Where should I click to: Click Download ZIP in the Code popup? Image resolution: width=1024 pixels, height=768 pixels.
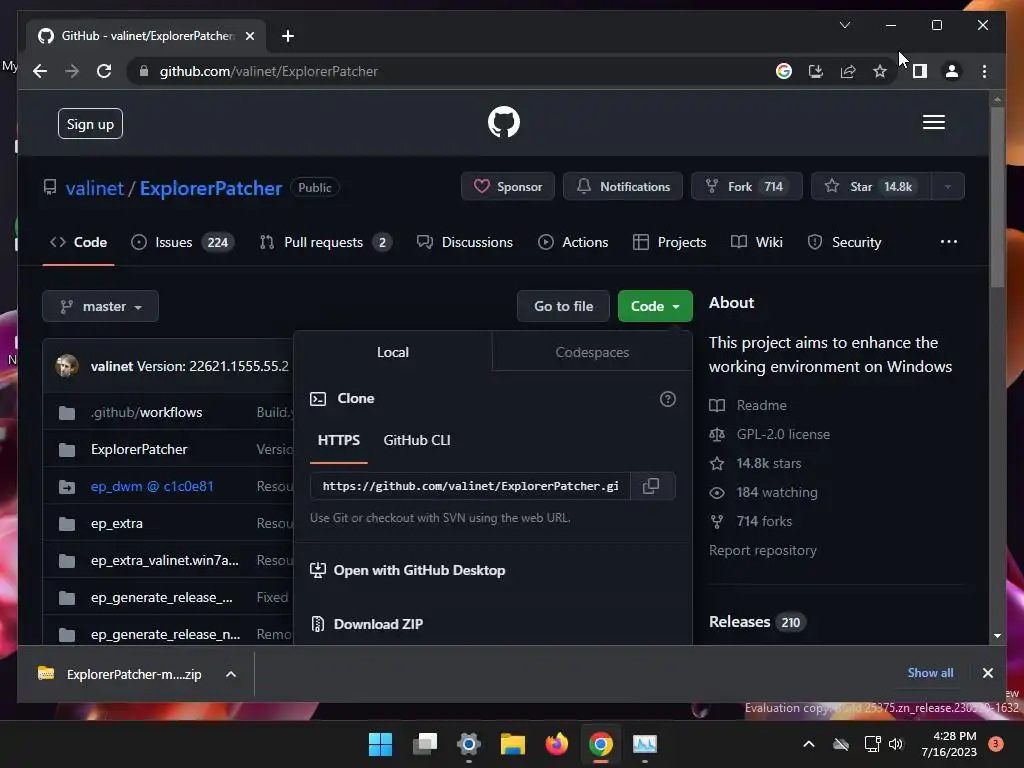[x=366, y=624]
